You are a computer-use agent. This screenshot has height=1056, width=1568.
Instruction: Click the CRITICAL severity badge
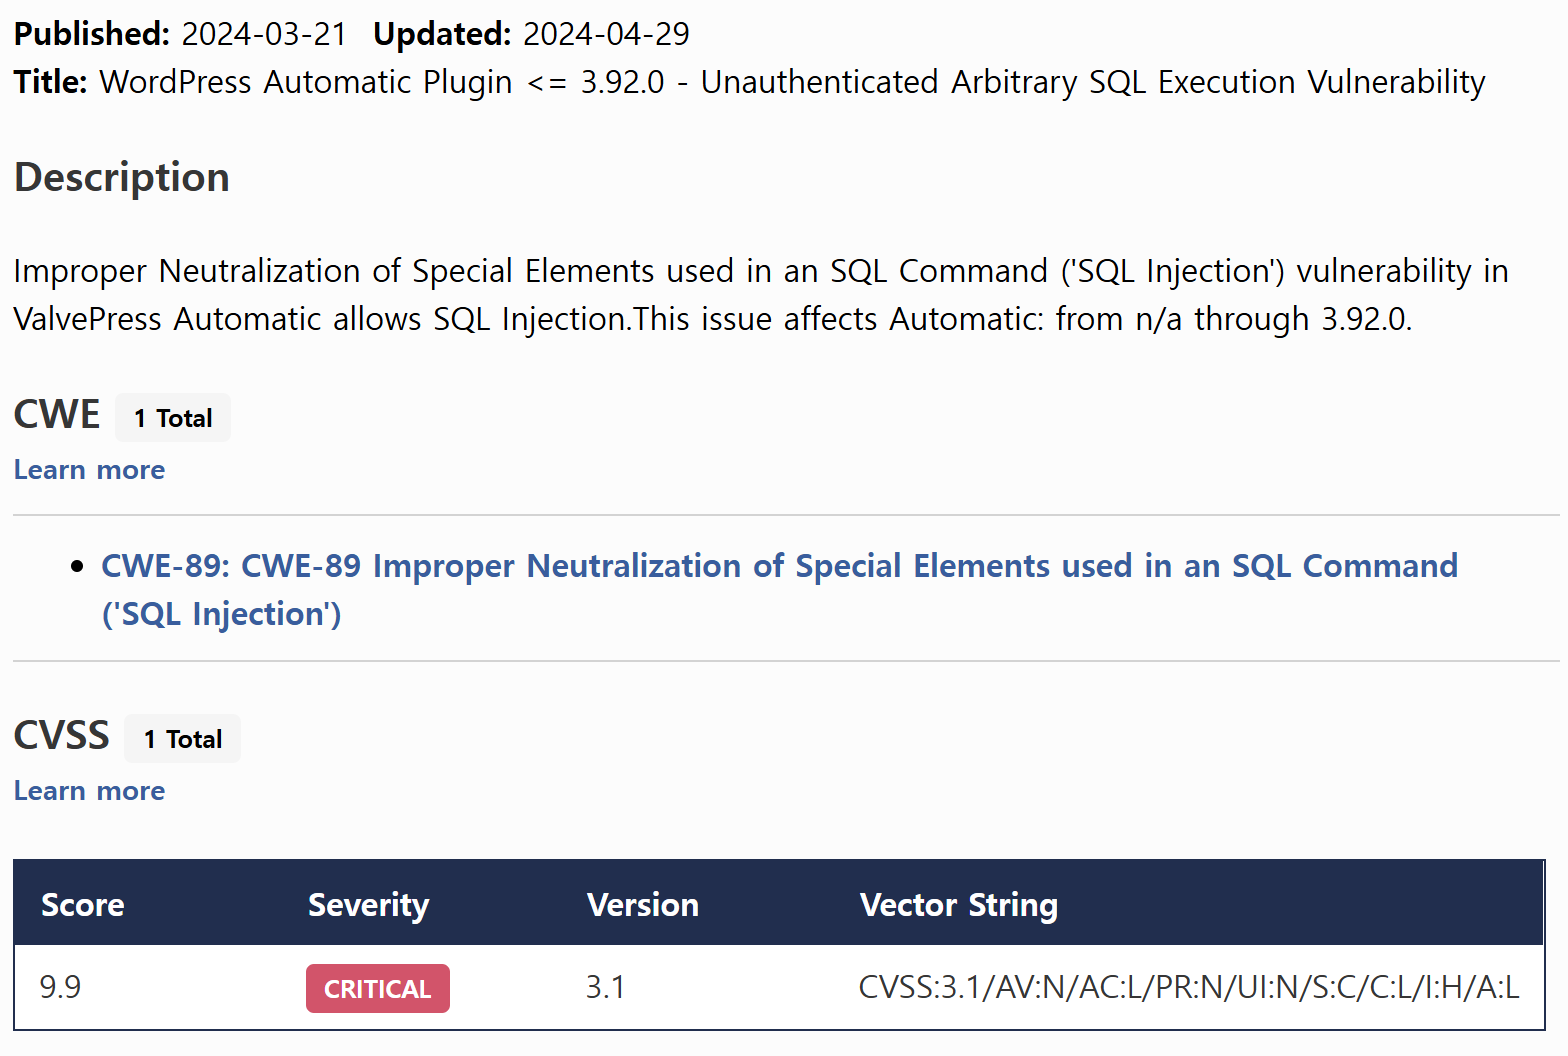coord(378,988)
